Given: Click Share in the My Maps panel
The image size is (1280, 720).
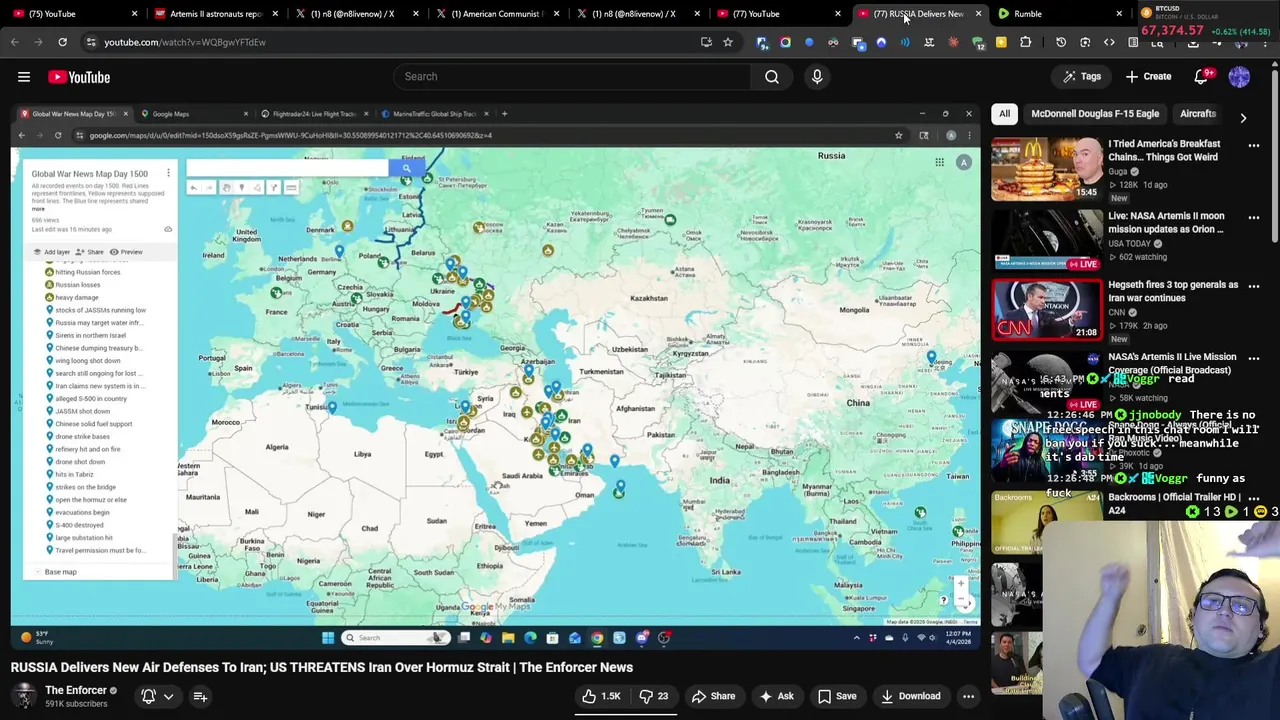Looking at the screenshot, I should (x=90, y=252).
